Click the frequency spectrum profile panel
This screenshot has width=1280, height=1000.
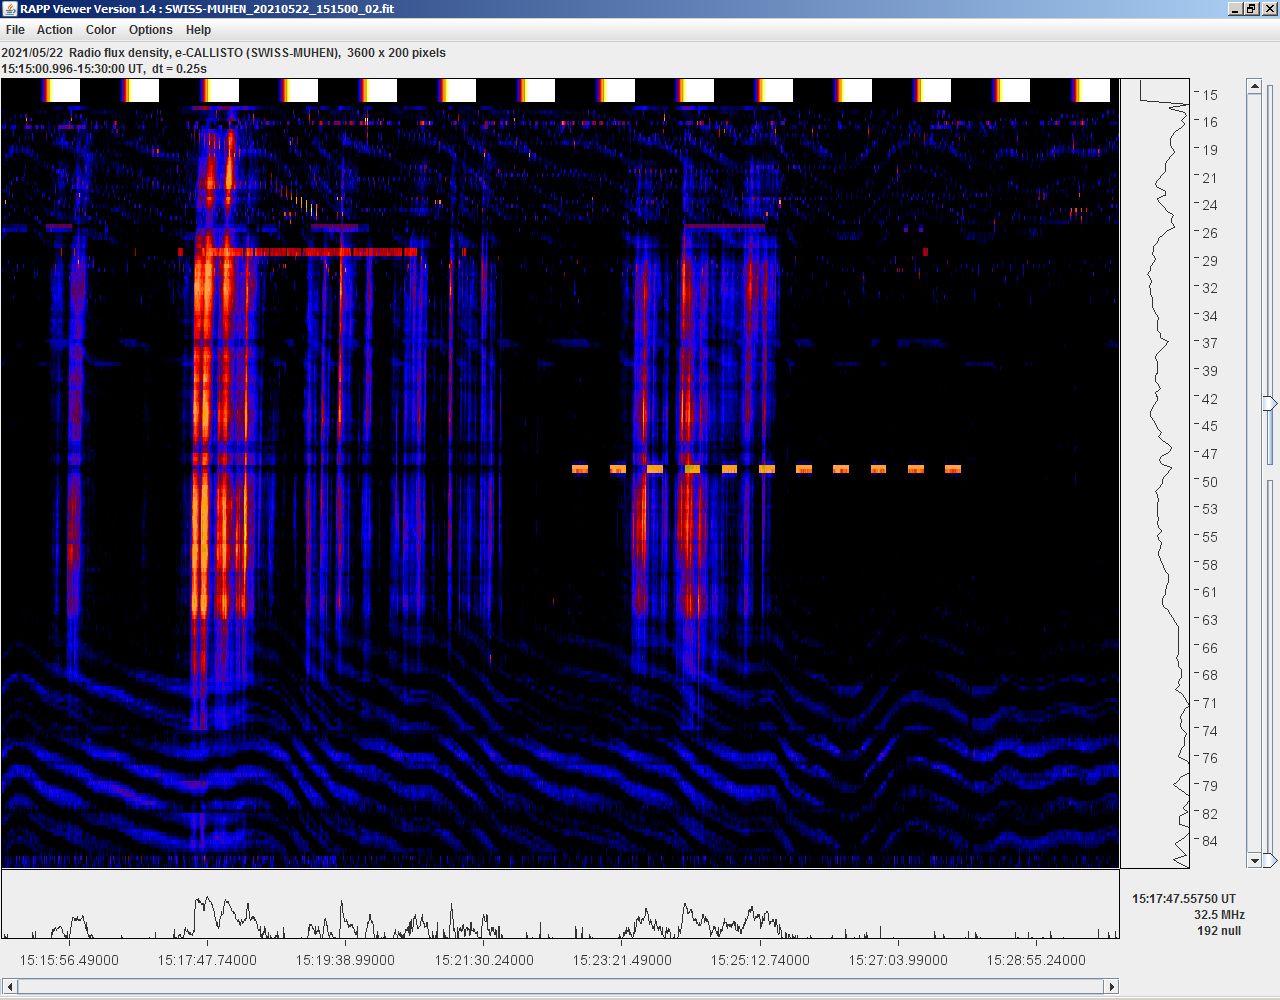(x=1155, y=473)
